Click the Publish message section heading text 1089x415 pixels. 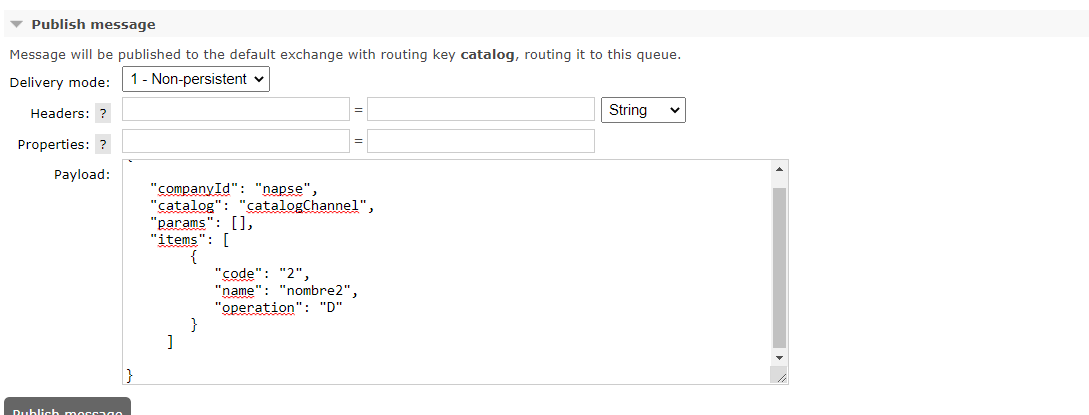(x=93, y=24)
